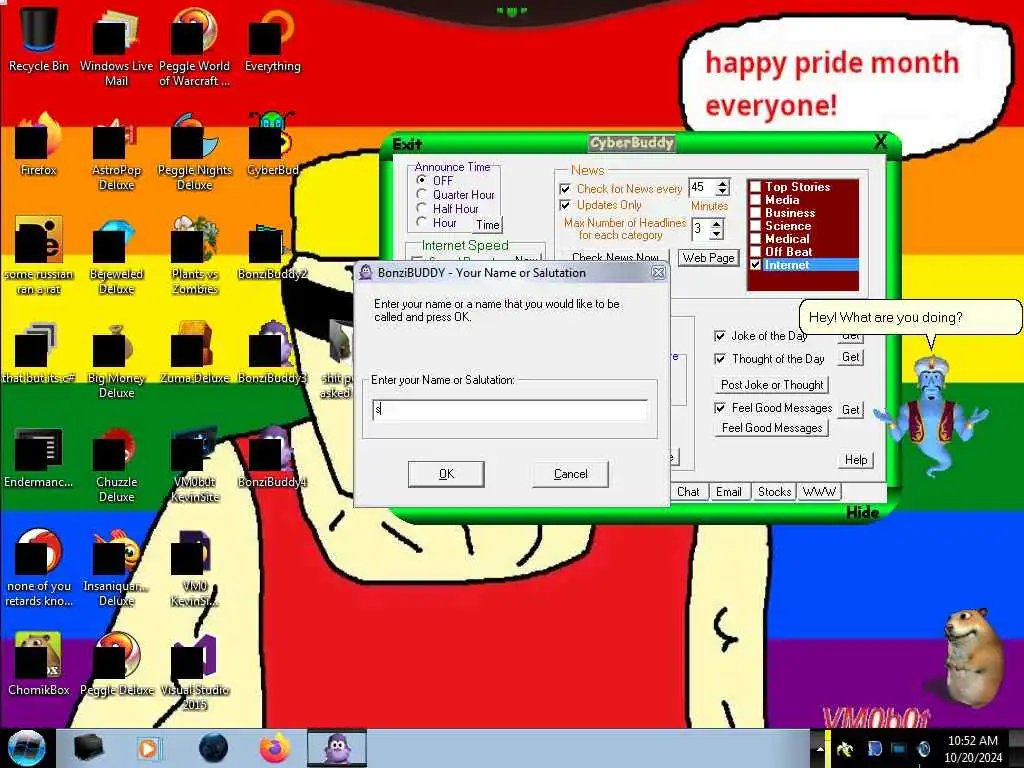1024x768 pixels.
Task: Select AstroPop Deluxe desktop icon
Action: coord(116,152)
